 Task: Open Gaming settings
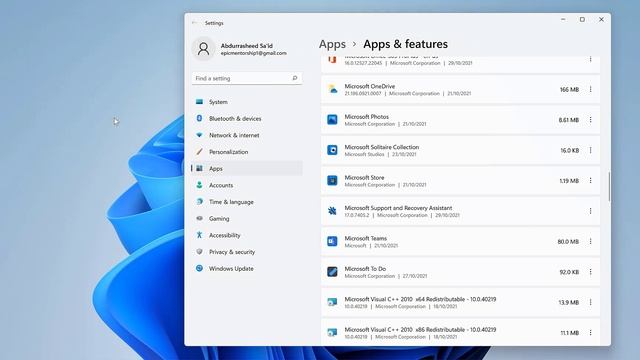click(247, 218)
